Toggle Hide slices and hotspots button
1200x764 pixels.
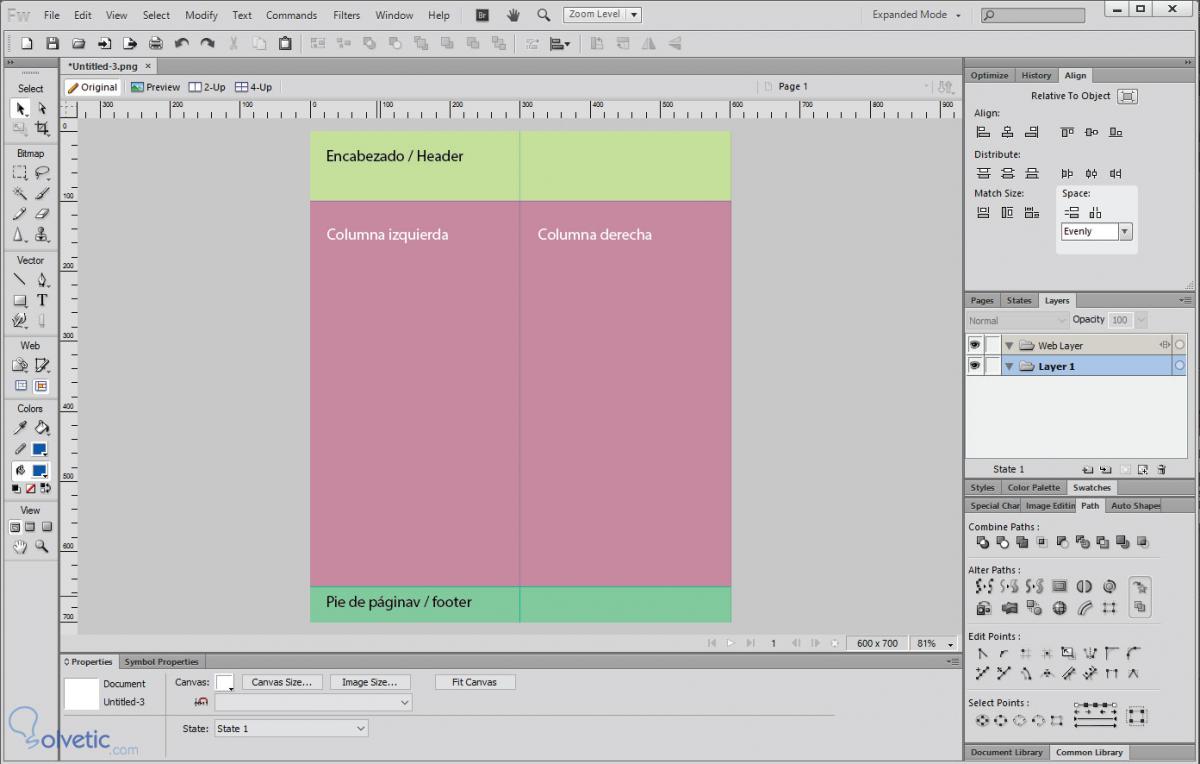pyautogui.click(x=20, y=386)
